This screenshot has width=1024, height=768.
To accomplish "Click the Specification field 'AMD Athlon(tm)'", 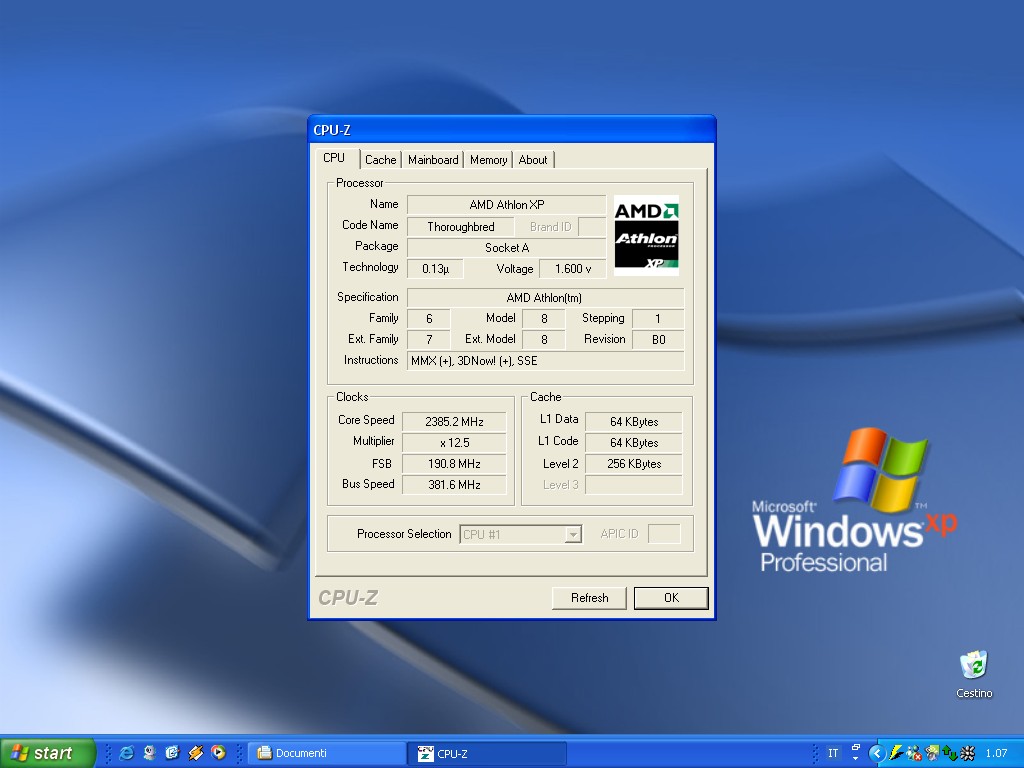I will [x=545, y=298].
